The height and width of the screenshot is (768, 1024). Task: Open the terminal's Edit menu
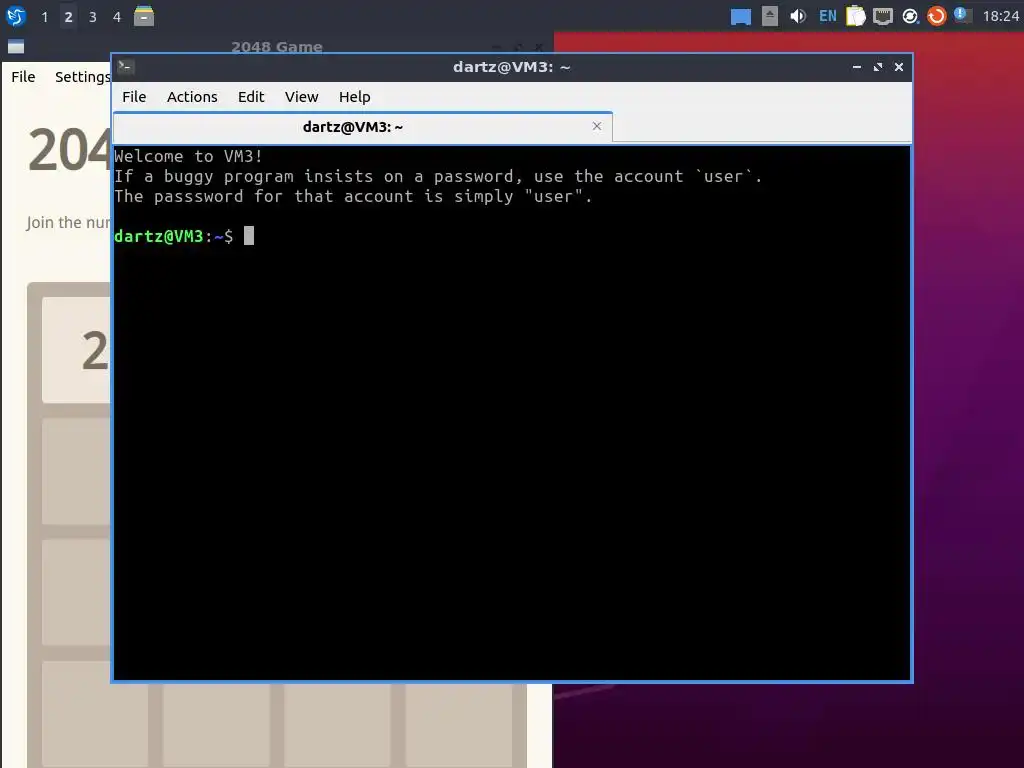(251, 97)
